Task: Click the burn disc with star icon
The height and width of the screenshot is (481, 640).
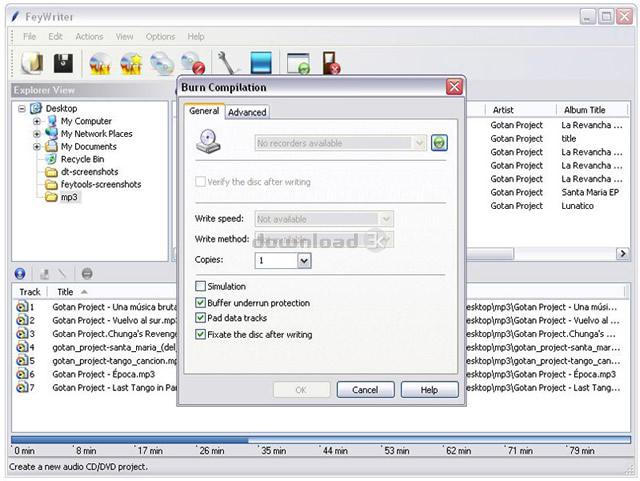Action: click(131, 64)
